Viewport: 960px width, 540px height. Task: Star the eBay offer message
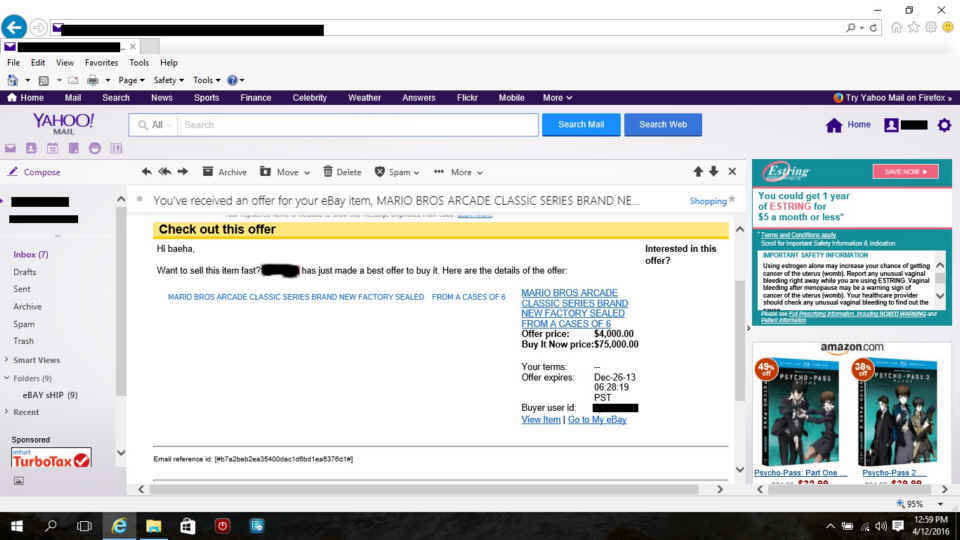pyautogui.click(x=732, y=200)
